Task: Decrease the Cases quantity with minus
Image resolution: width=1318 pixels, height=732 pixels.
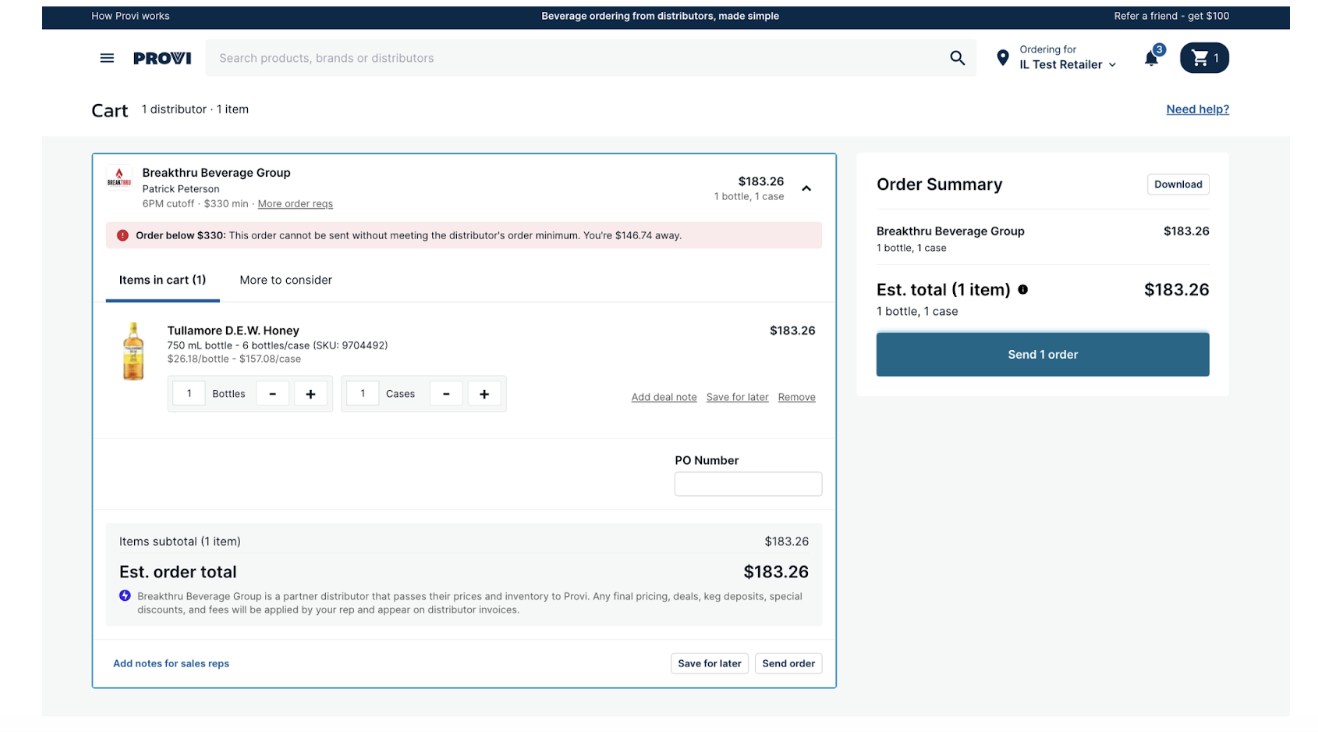Action: pyautogui.click(x=446, y=393)
